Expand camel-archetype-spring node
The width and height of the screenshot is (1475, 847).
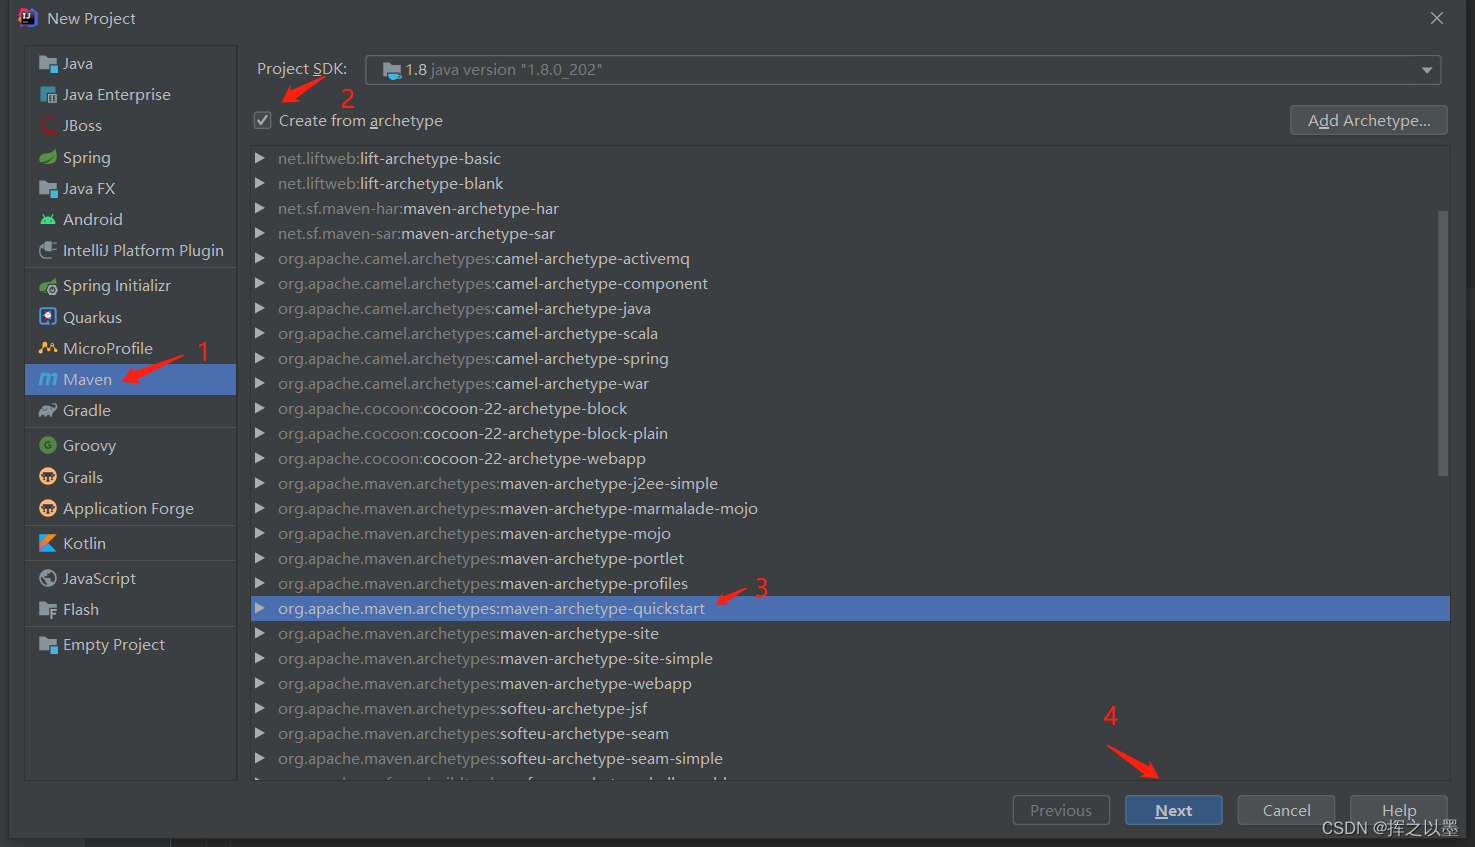pos(260,358)
